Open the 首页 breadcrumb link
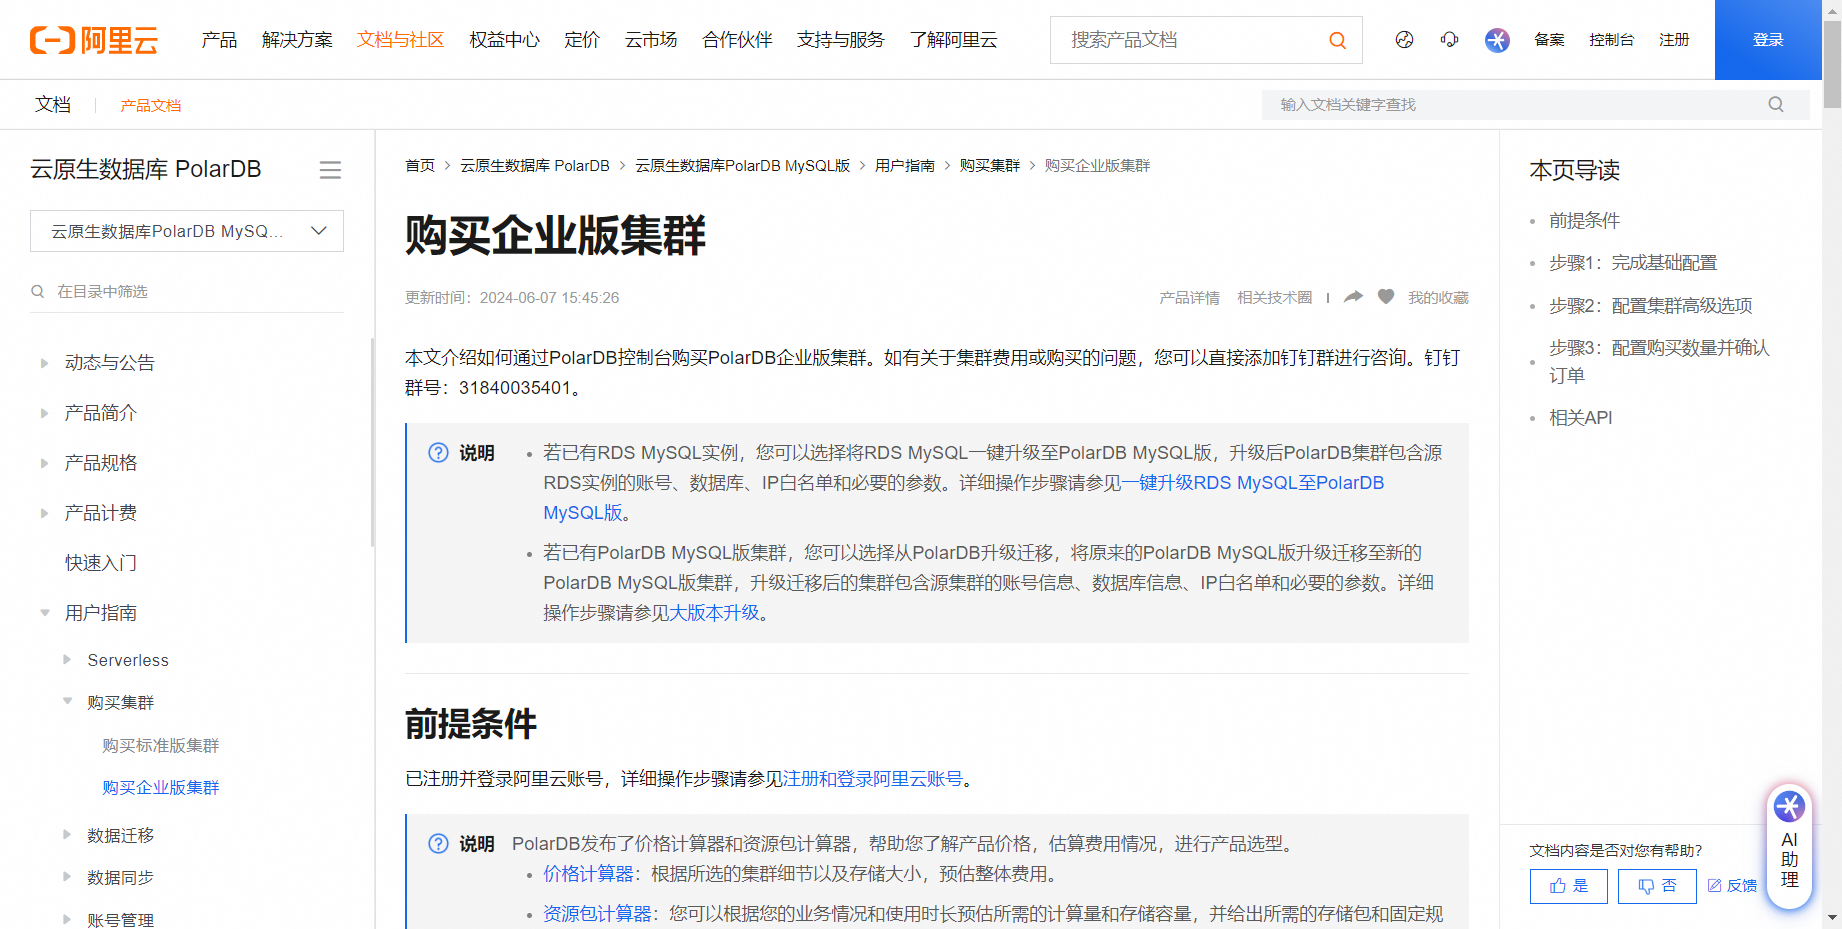This screenshot has width=1842, height=929. point(420,166)
